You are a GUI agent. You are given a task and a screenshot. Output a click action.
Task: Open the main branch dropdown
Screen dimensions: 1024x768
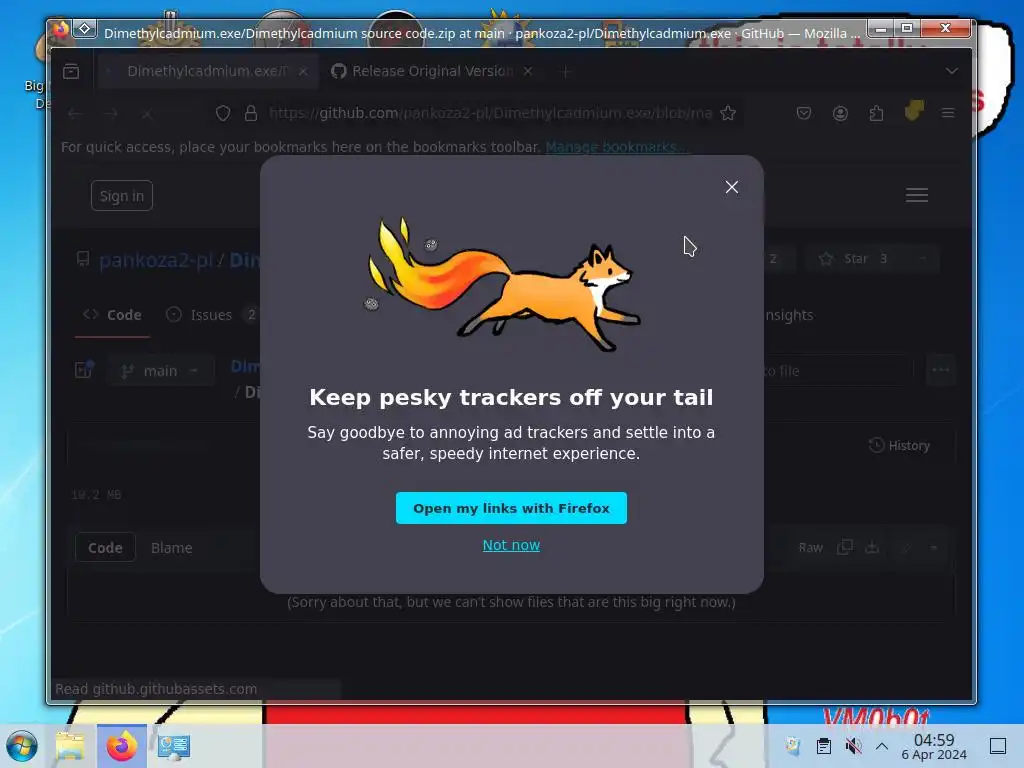click(x=161, y=371)
